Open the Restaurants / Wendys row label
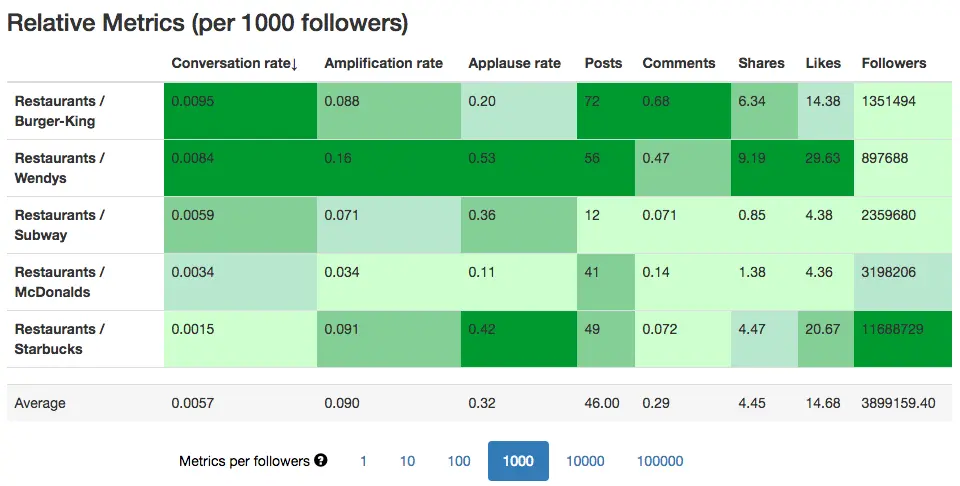 [x=60, y=168]
